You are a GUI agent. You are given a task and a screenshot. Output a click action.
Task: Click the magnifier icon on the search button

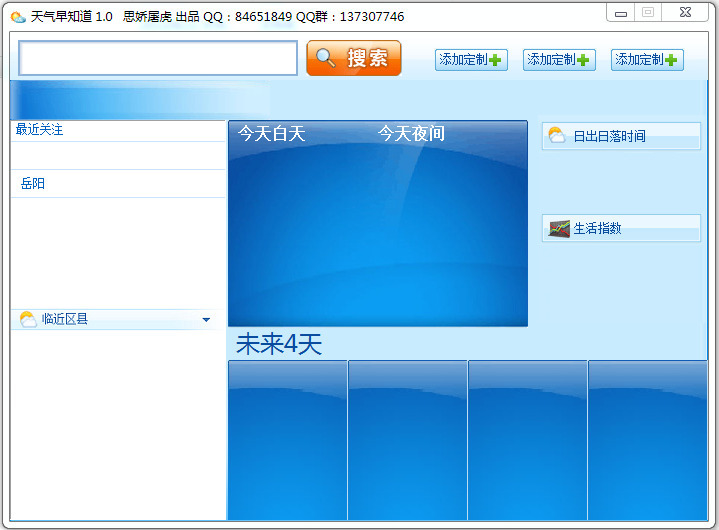click(326, 58)
